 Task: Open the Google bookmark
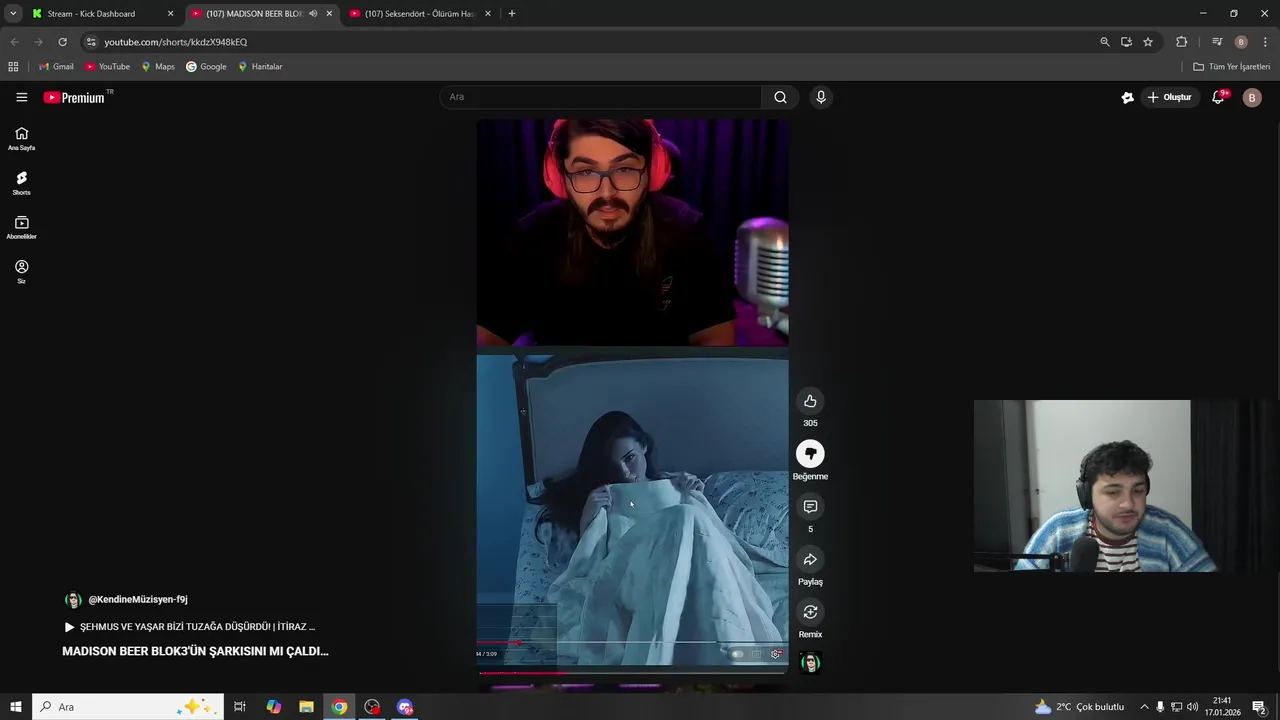[206, 67]
